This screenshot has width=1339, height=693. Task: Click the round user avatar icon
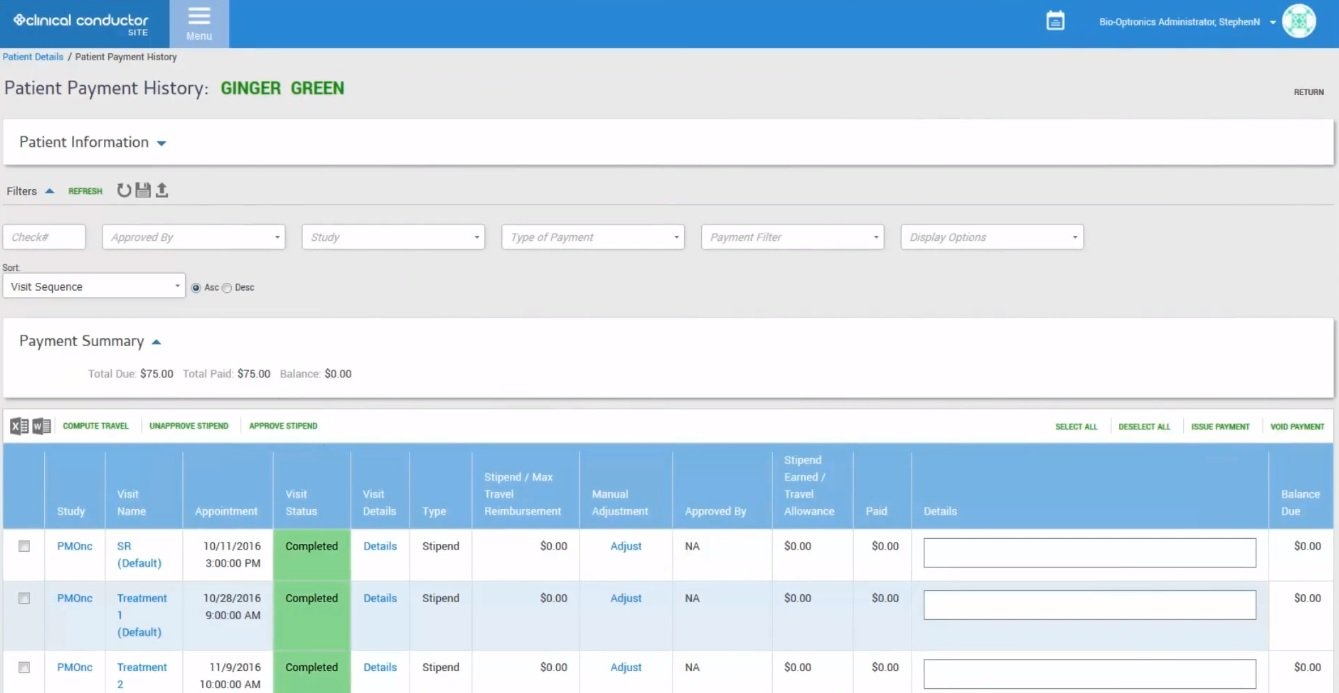click(x=1299, y=22)
